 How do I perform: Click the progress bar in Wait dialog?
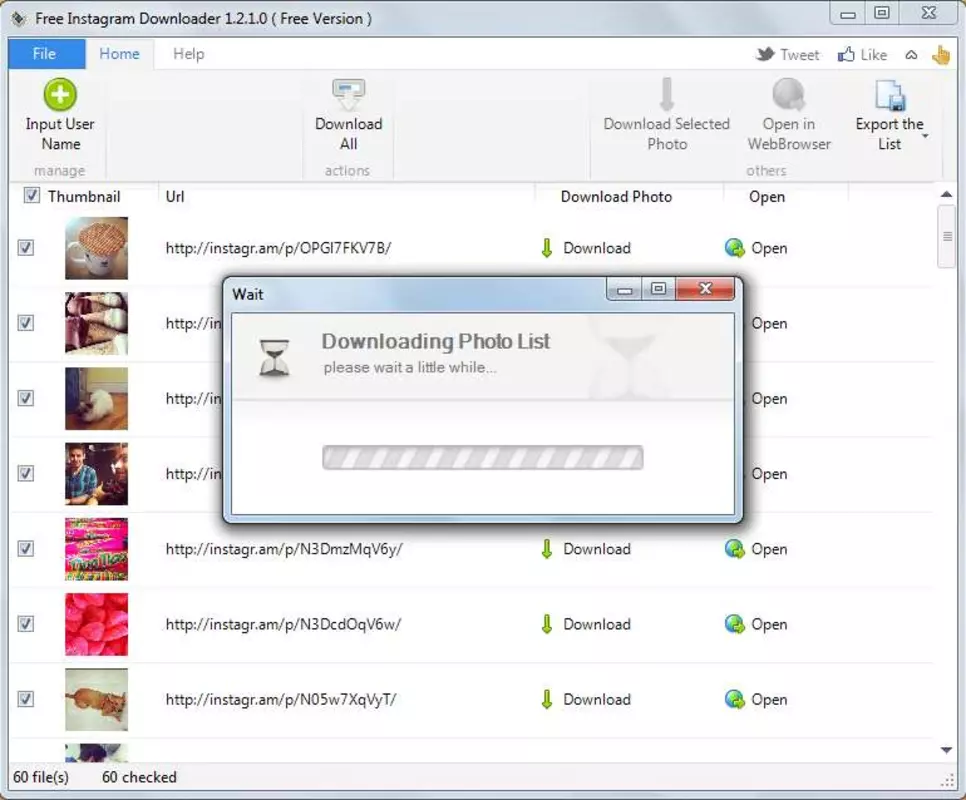coord(482,458)
